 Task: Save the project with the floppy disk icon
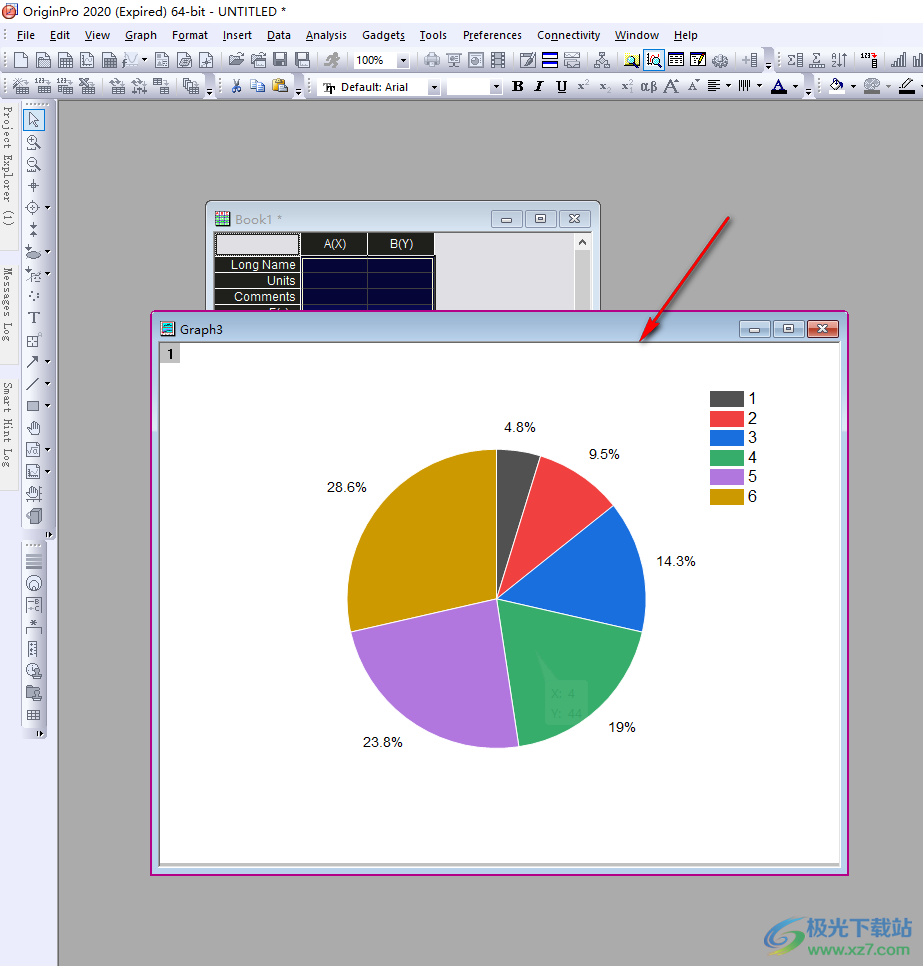[280, 60]
